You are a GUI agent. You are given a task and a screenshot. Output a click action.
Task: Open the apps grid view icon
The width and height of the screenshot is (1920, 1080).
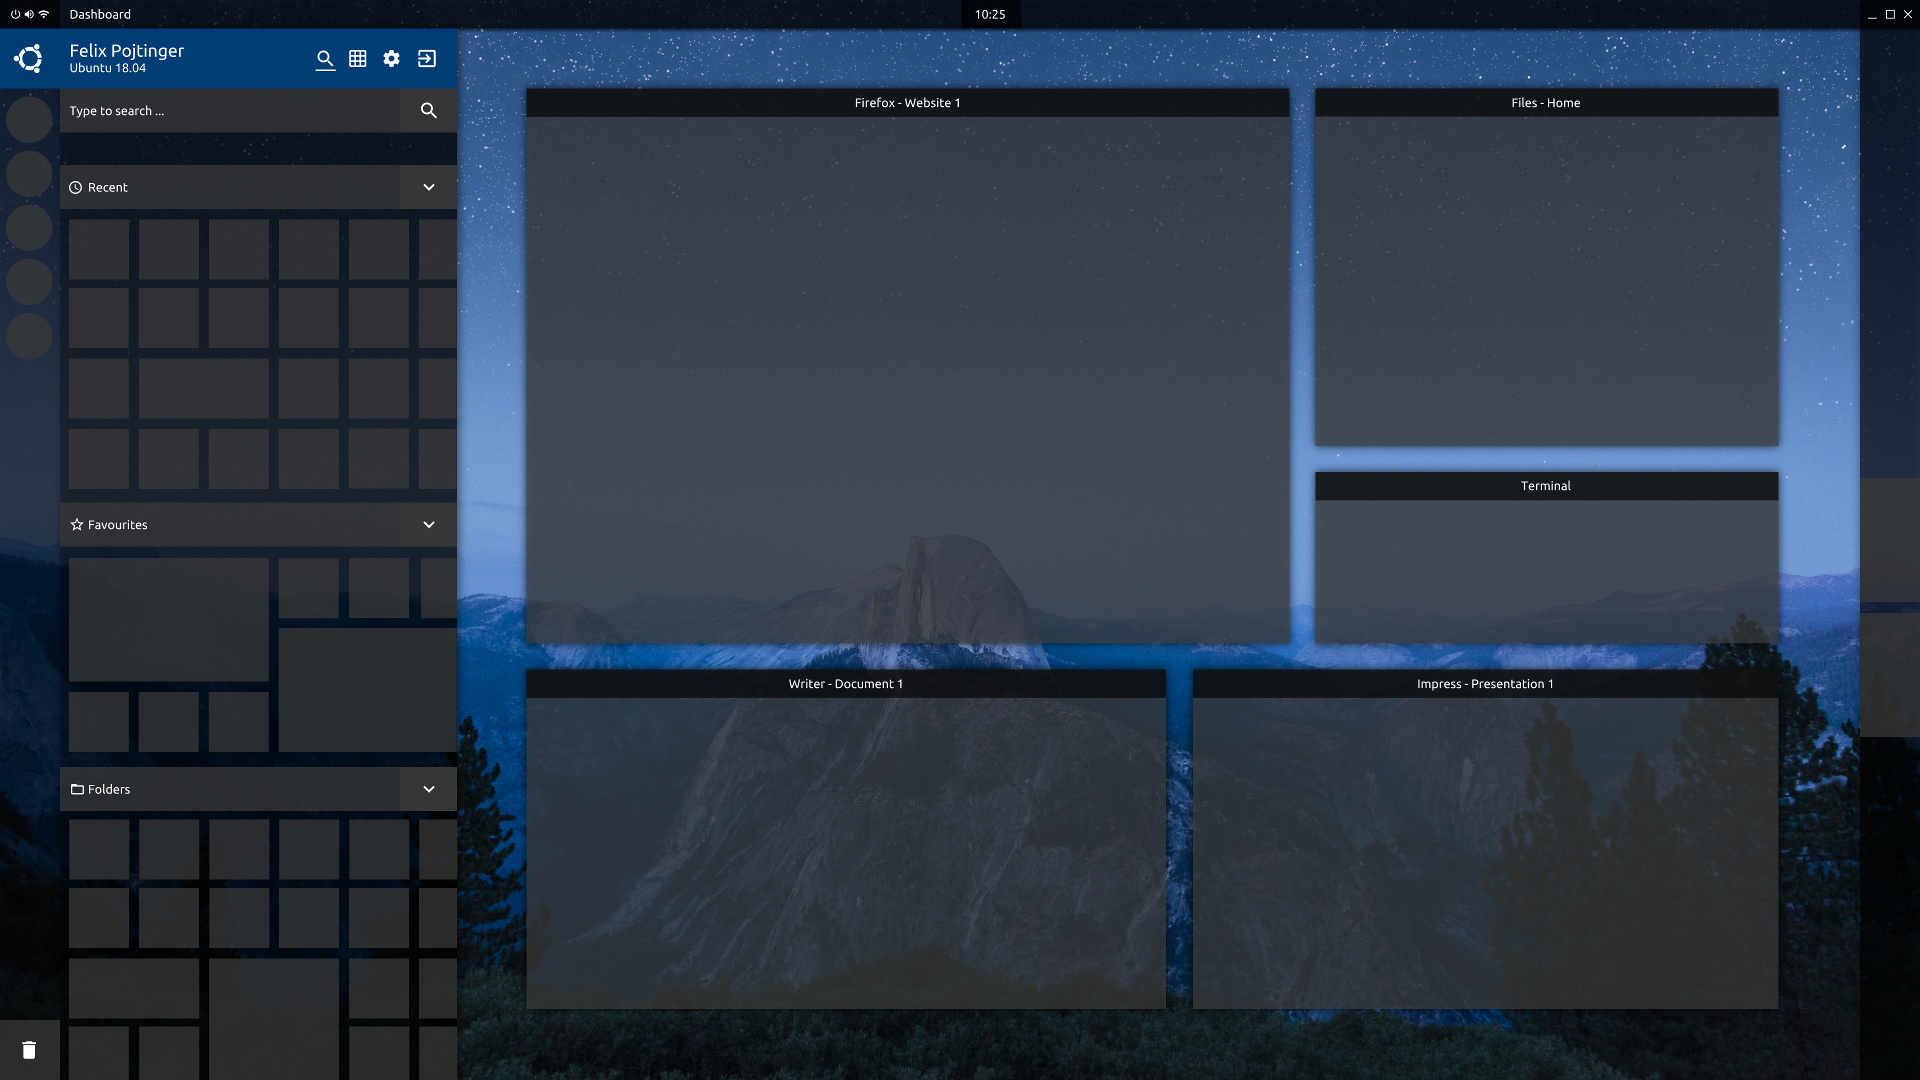358,59
